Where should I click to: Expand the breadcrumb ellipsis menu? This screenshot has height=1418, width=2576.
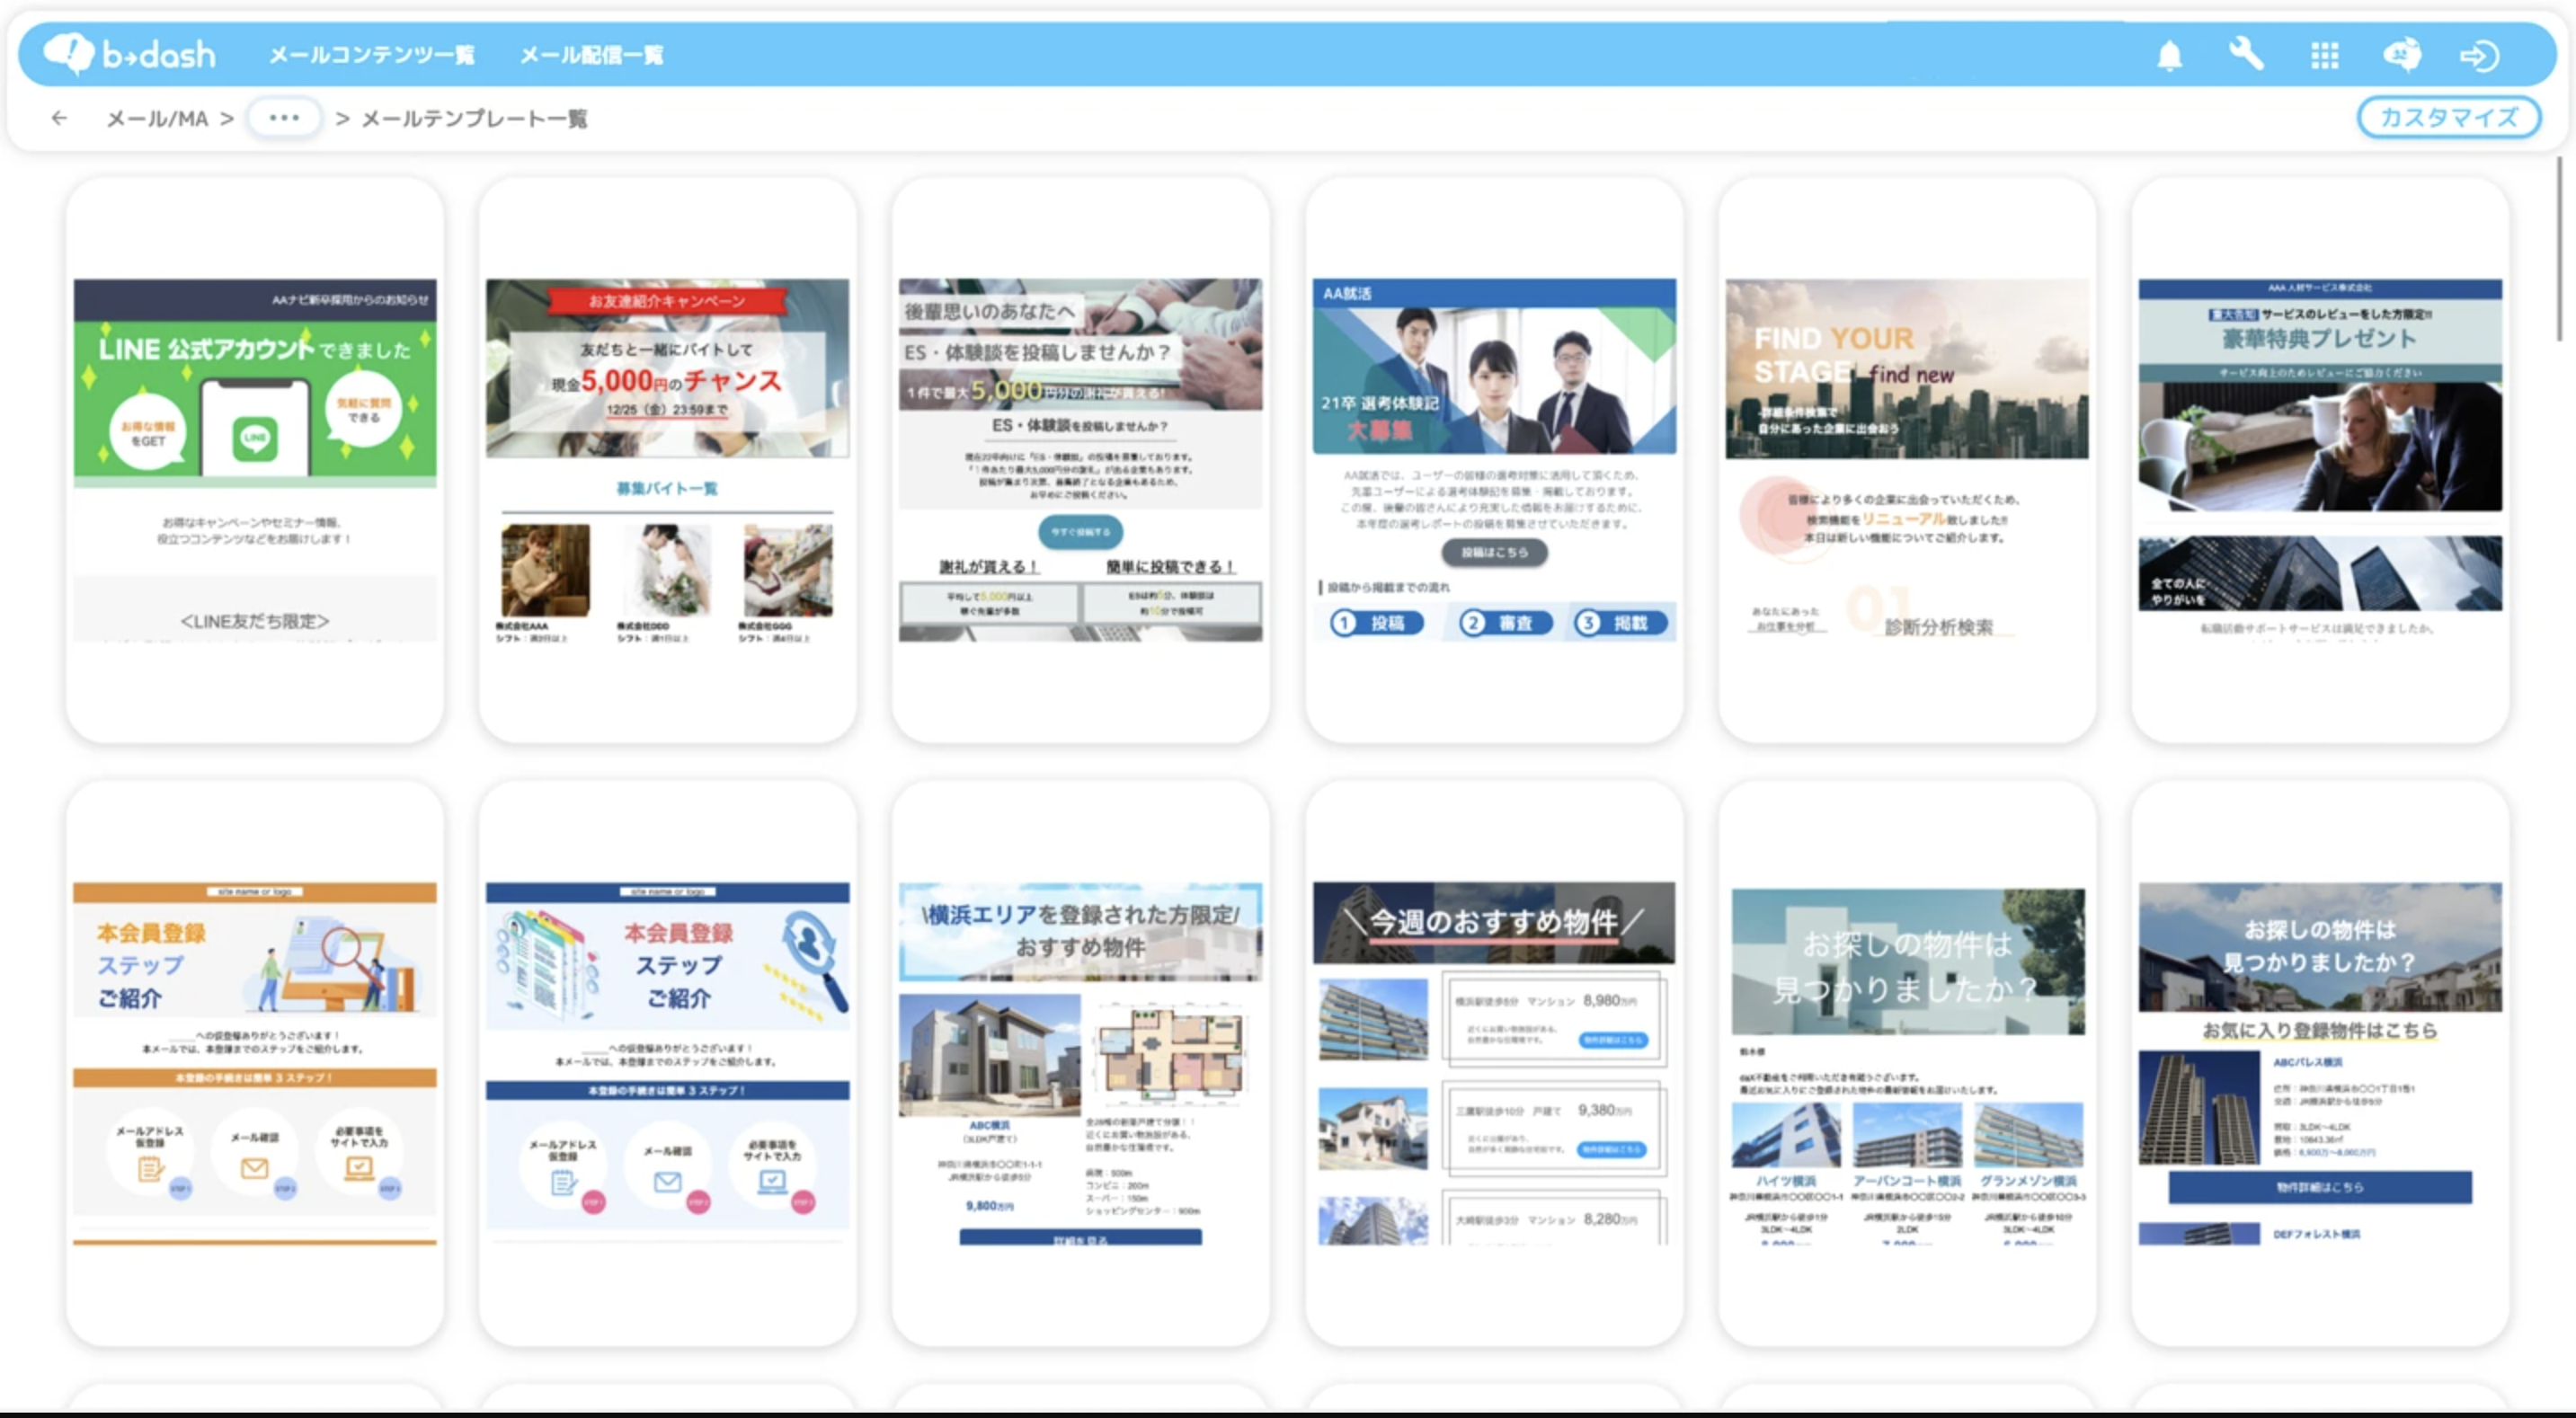[x=284, y=118]
